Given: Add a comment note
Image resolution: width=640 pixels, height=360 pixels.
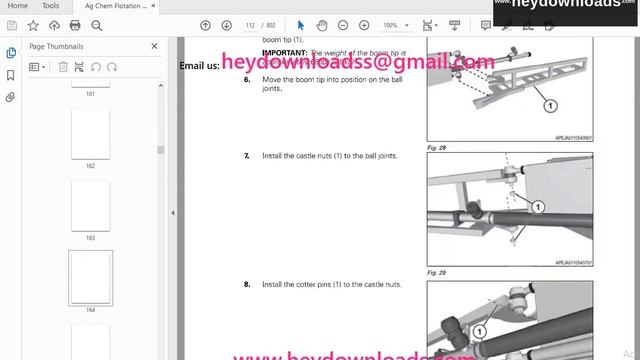Looking at the screenshot, I should [x=486, y=25].
